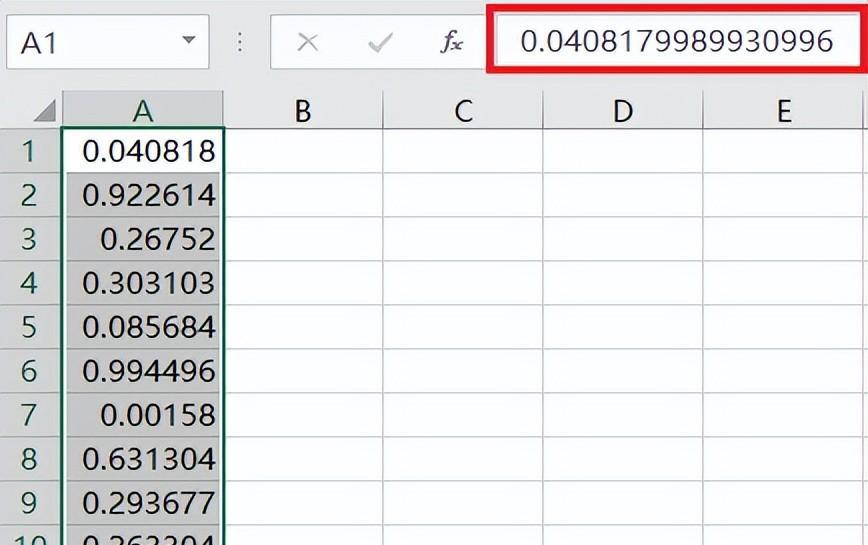The width and height of the screenshot is (868, 545).
Task: Click the Cancel (X) icon in formula bar
Action: click(x=308, y=42)
